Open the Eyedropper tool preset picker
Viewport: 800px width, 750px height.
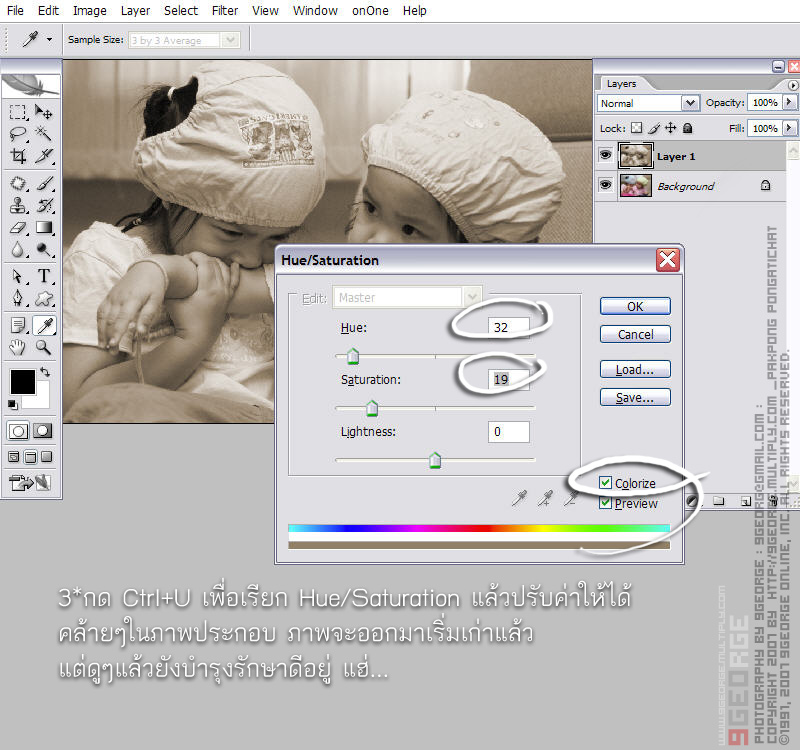(x=49, y=39)
